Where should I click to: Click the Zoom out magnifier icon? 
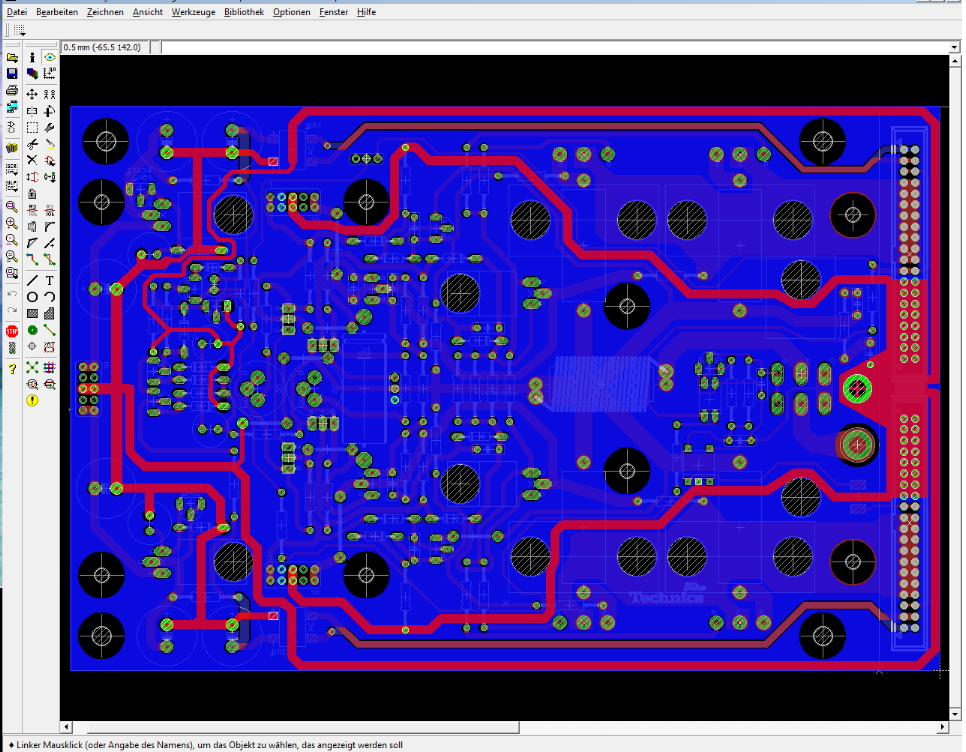pyautogui.click(x=12, y=240)
